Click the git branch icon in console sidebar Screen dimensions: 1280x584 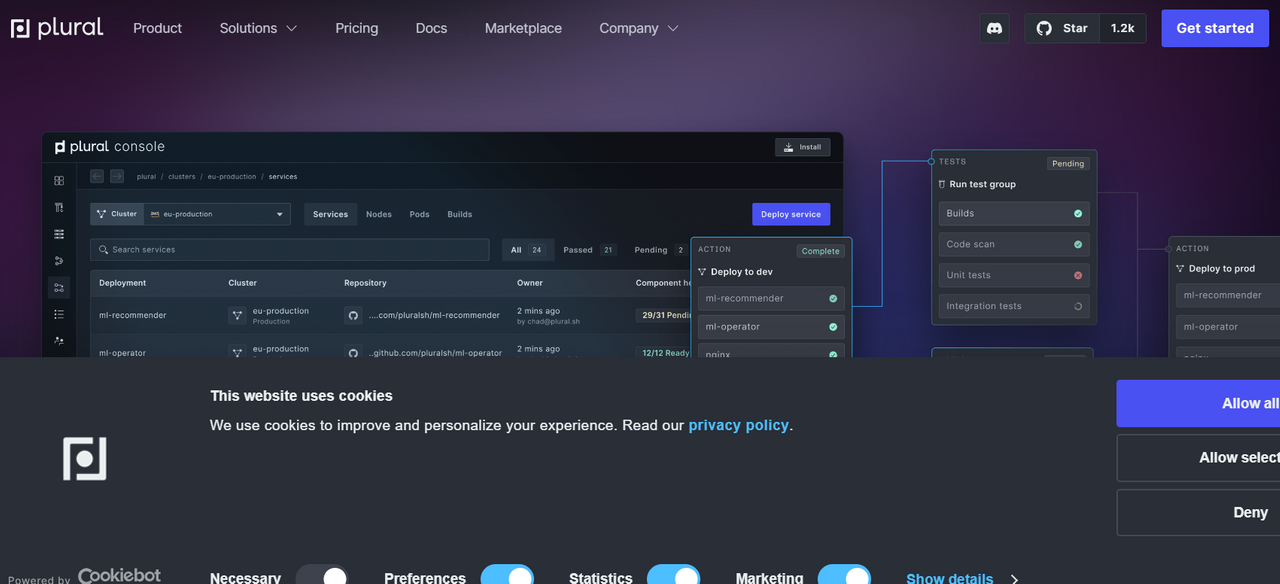59,261
